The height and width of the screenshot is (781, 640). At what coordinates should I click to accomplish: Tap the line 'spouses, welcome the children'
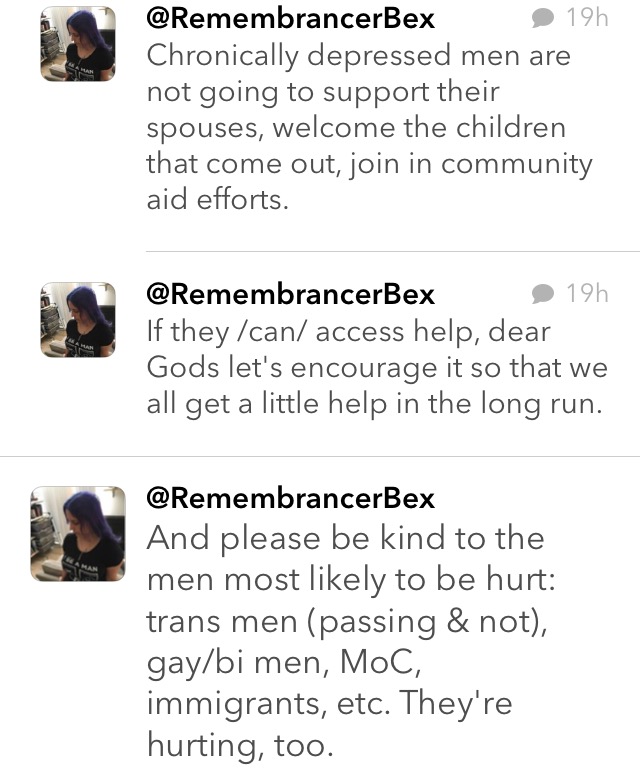[356, 128]
